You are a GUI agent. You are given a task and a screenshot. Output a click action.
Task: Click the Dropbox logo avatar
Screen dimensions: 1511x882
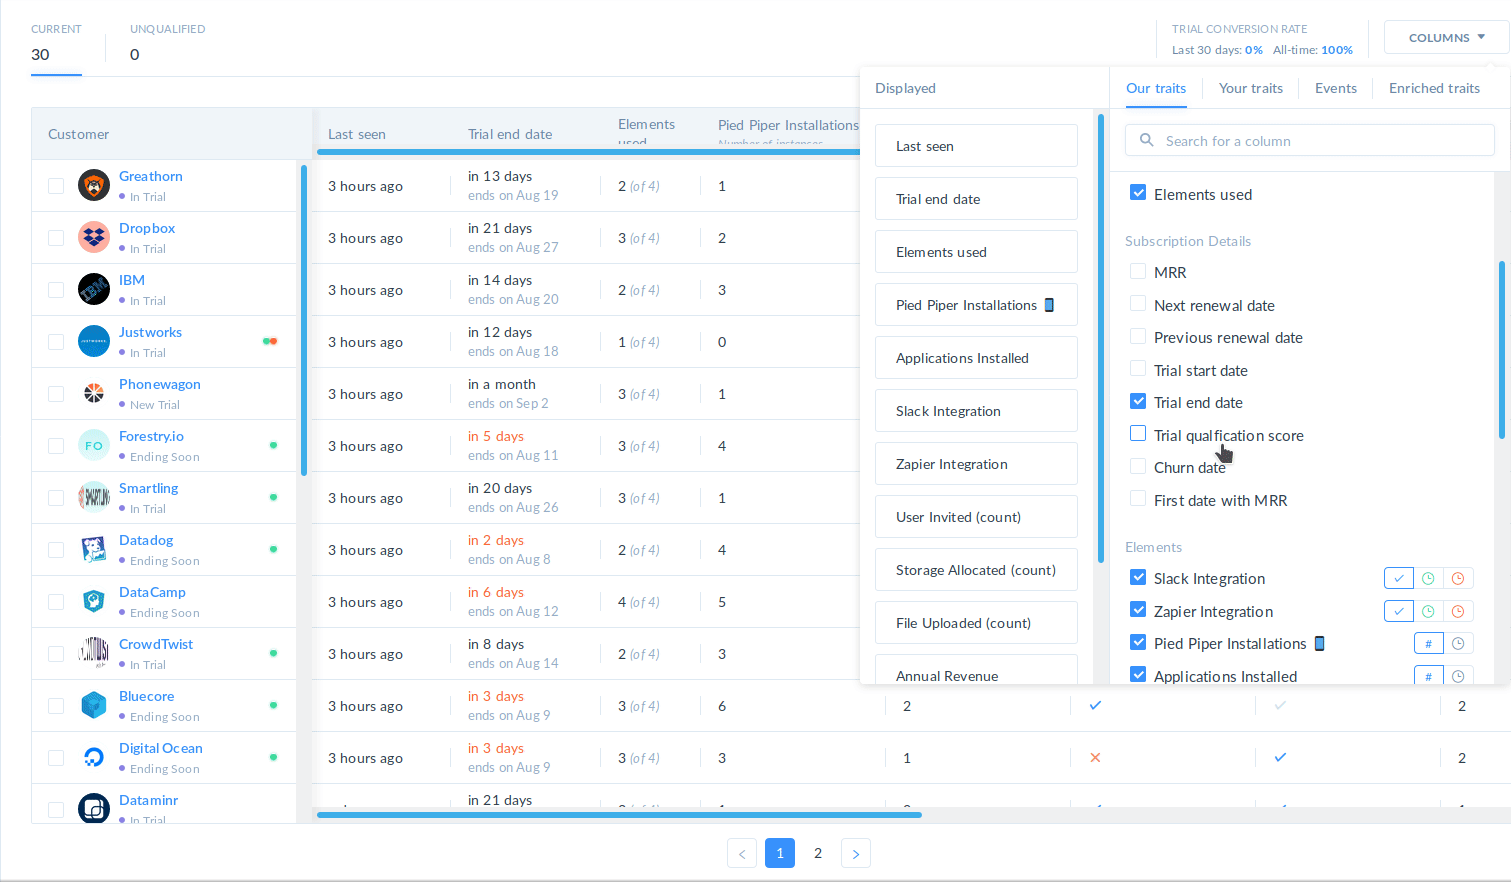click(94, 237)
